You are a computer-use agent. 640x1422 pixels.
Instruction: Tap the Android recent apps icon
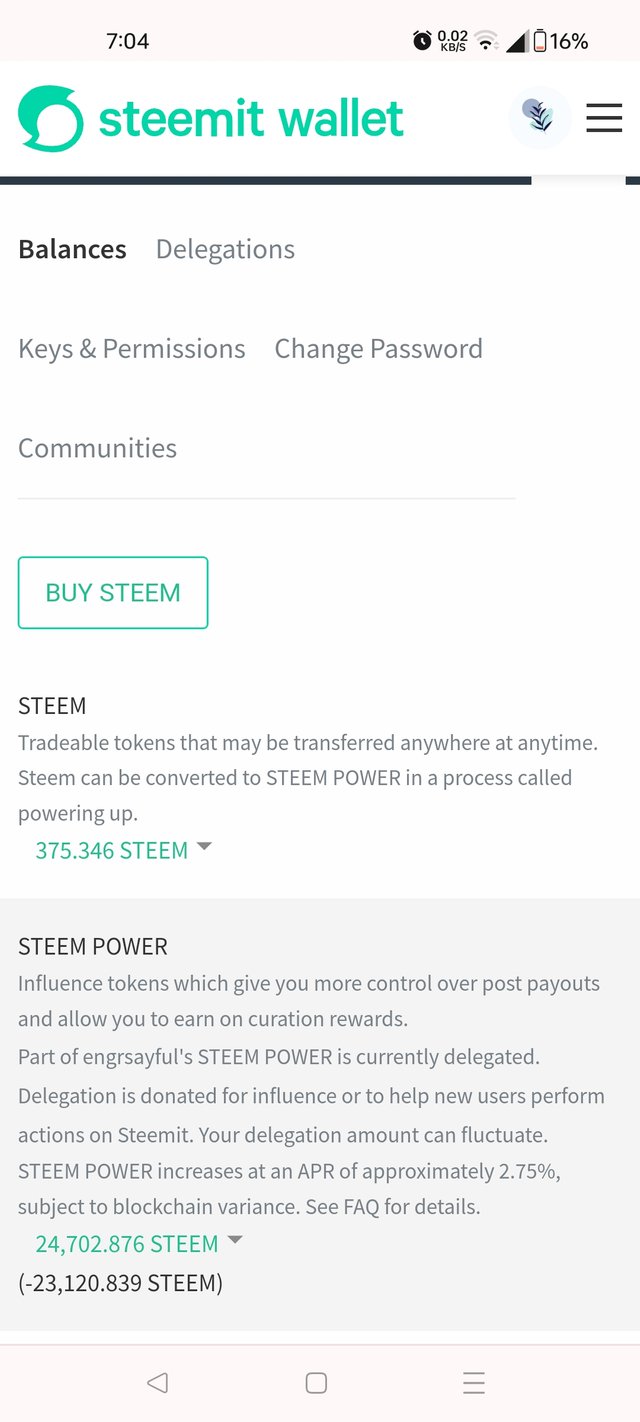474,1383
